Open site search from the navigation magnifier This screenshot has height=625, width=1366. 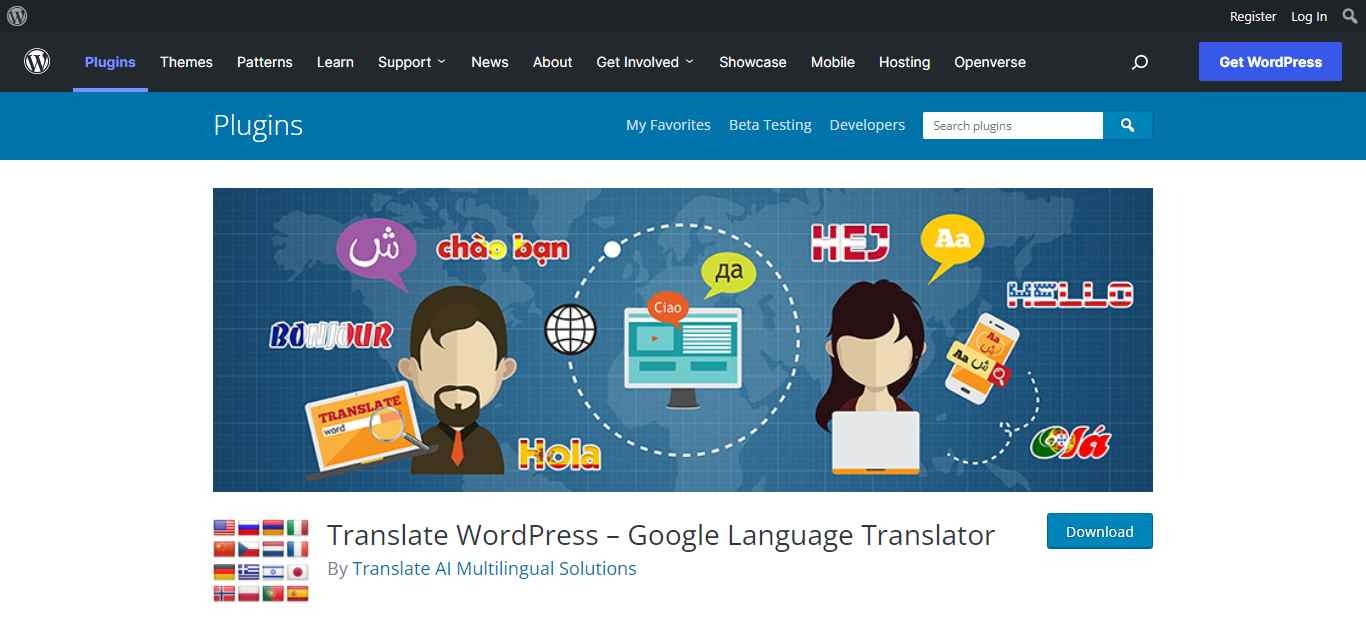coord(1140,62)
